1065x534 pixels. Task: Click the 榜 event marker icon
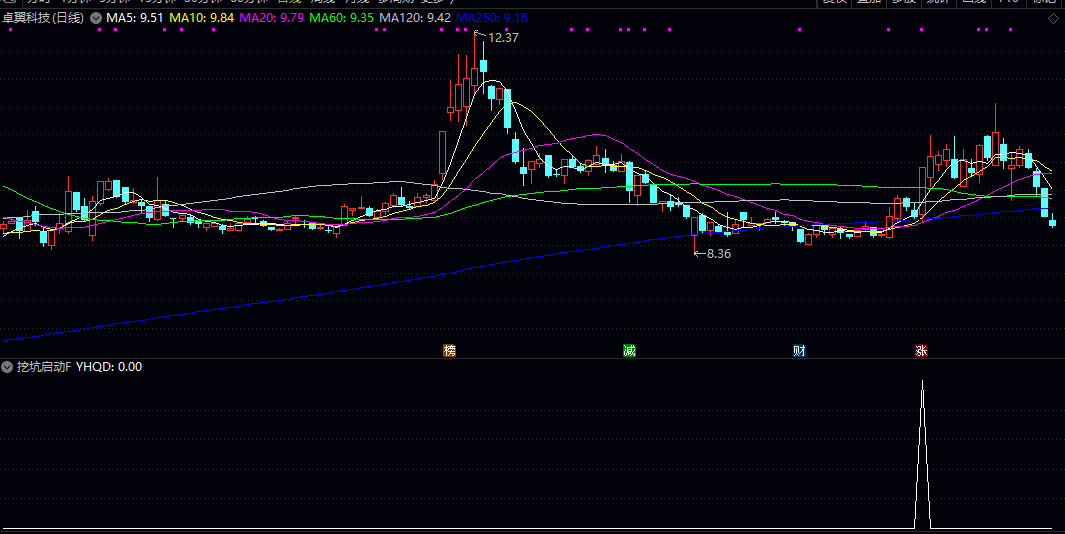click(449, 351)
